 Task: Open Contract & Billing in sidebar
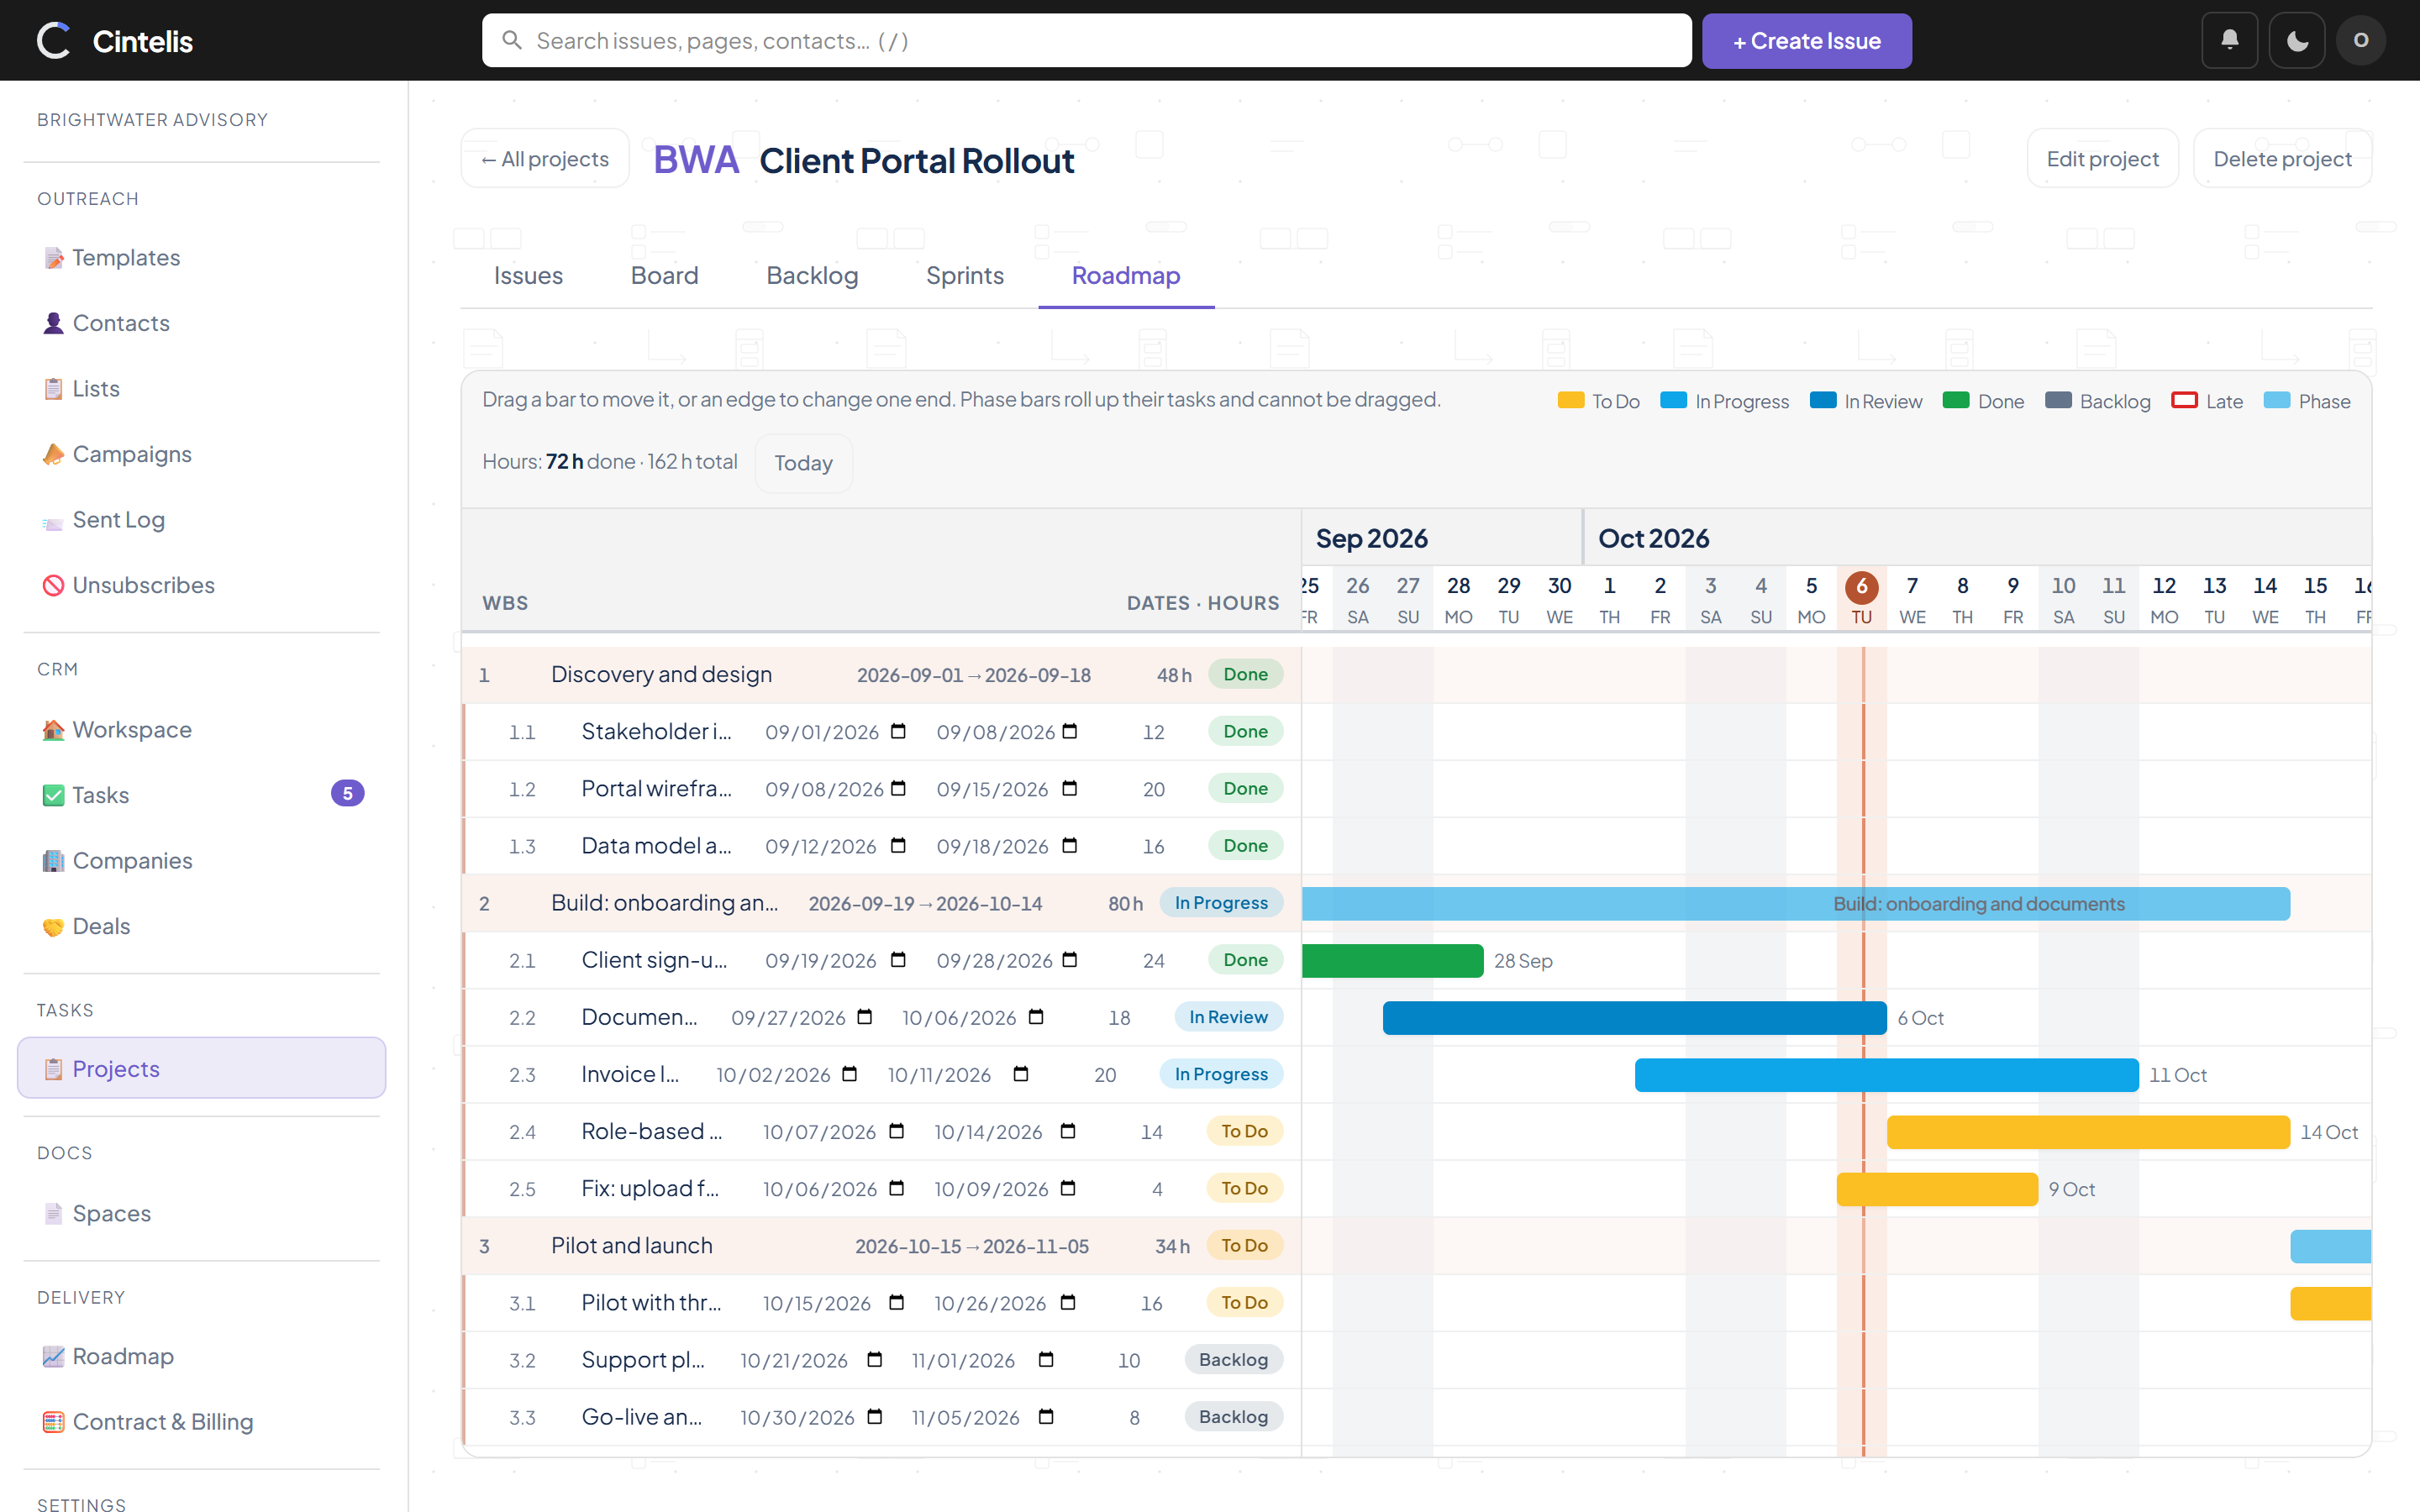click(202, 1422)
